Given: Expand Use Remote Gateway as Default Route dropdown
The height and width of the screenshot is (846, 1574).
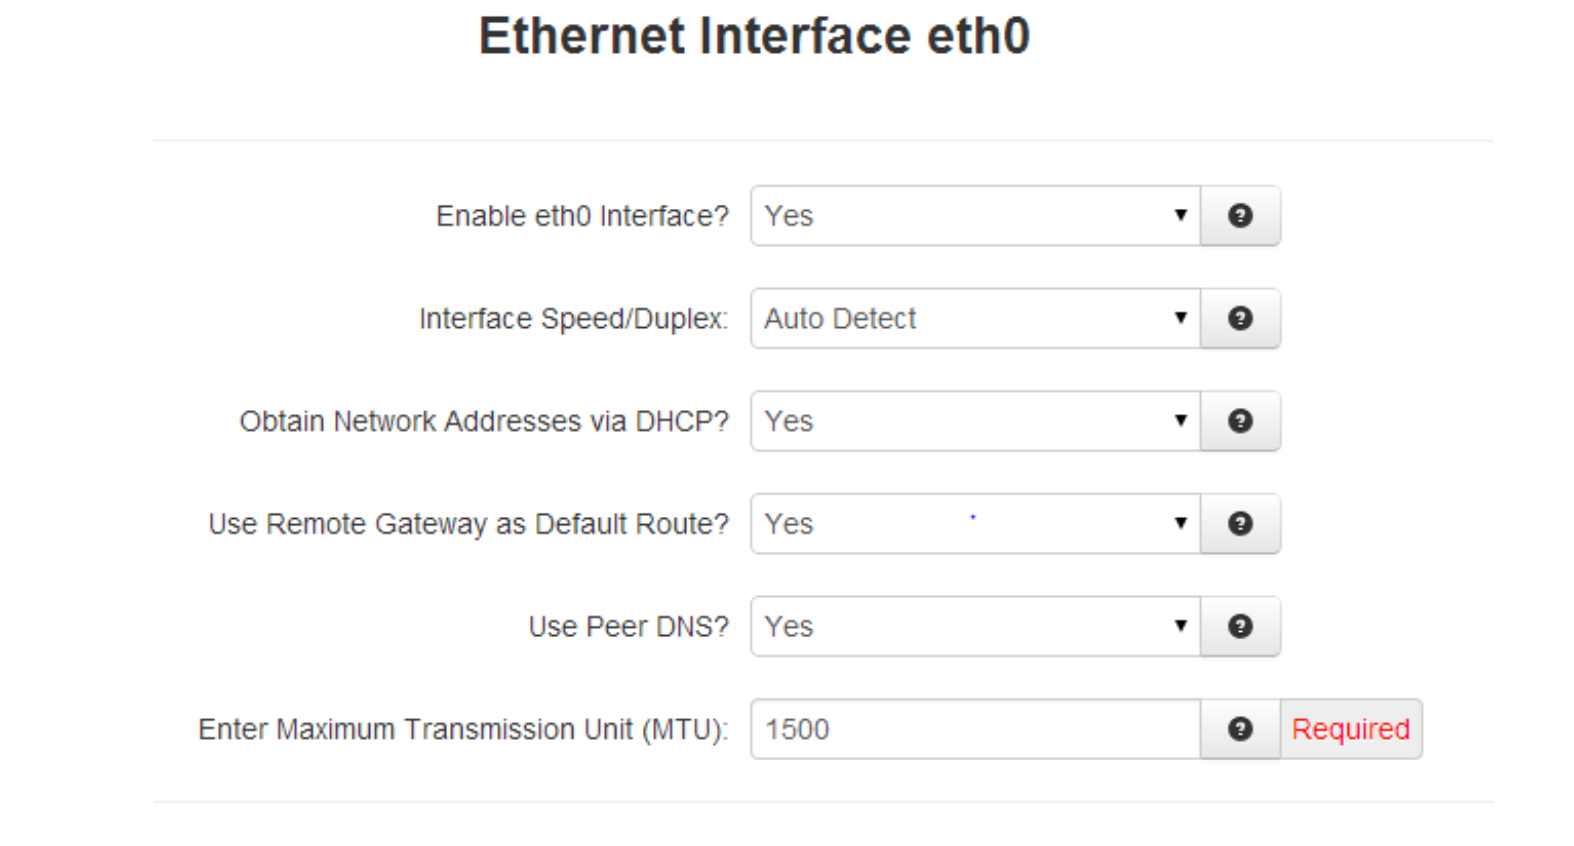Looking at the screenshot, I should click(975, 523).
